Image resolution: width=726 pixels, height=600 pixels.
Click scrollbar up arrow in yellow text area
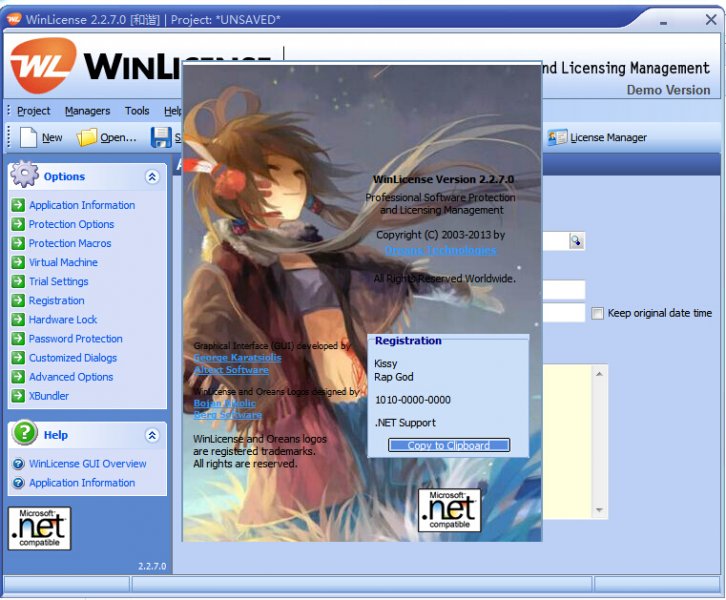(599, 374)
